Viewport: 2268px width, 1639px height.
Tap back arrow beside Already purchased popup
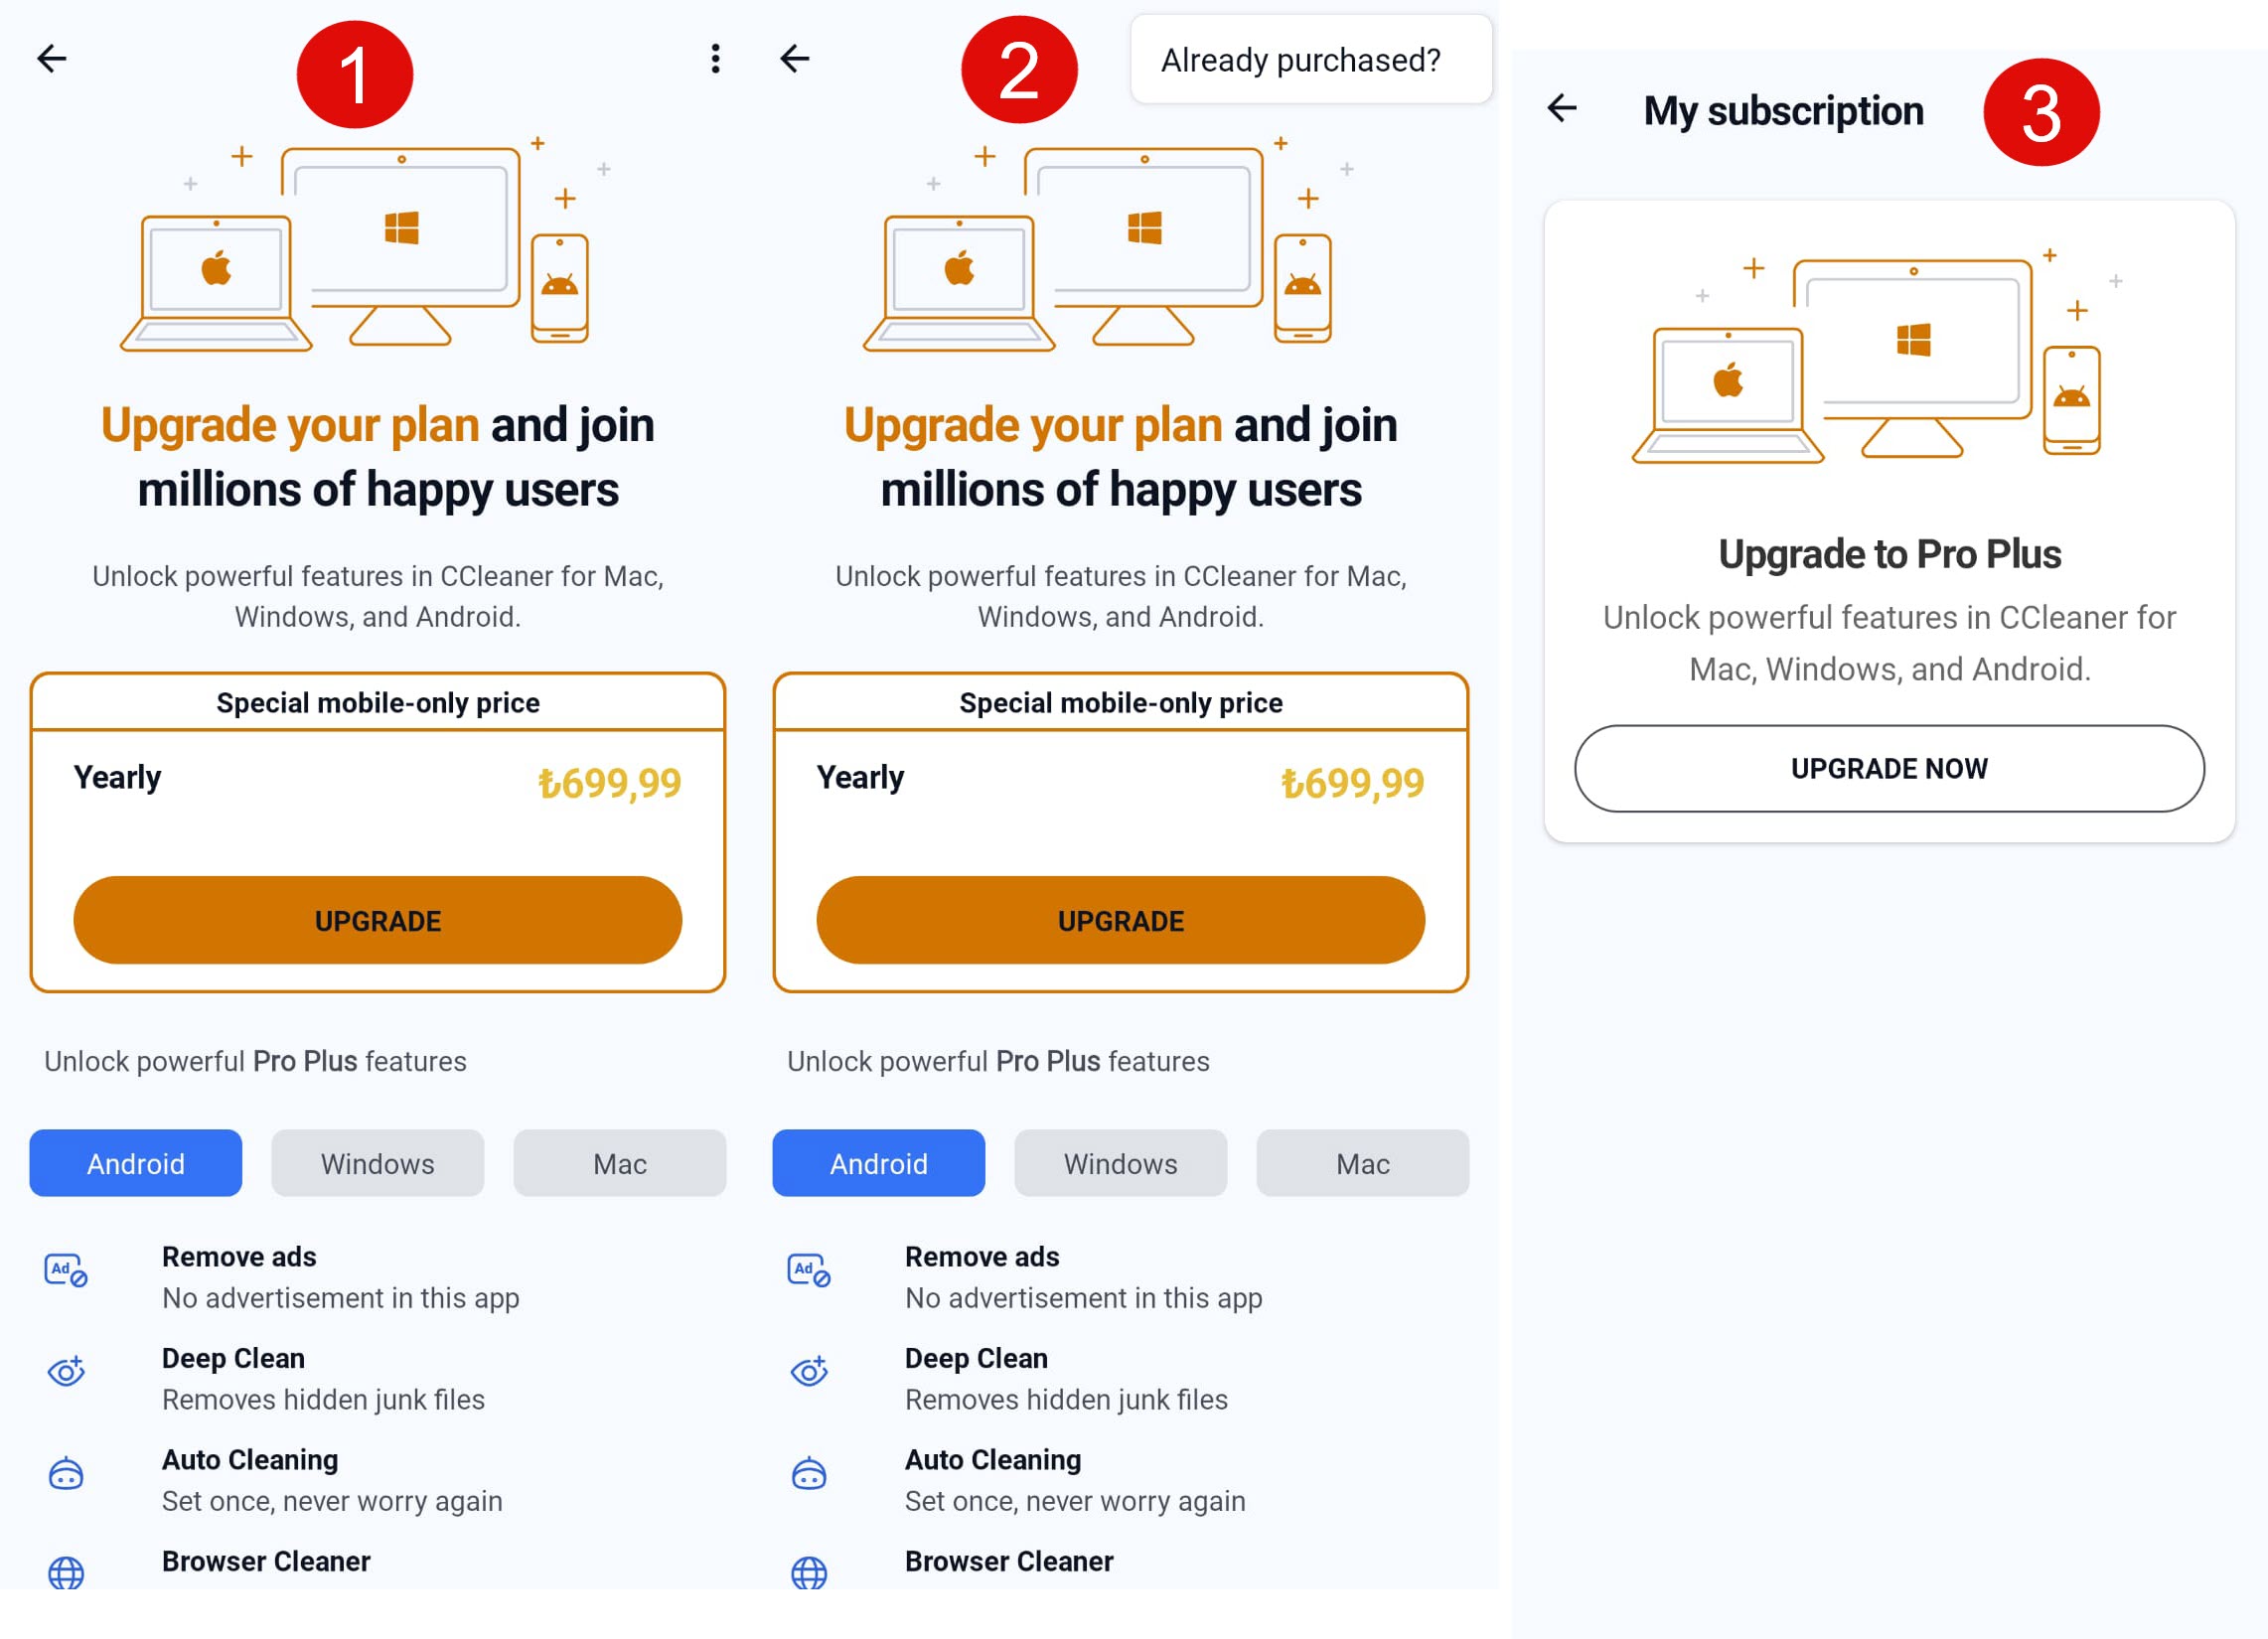click(795, 59)
